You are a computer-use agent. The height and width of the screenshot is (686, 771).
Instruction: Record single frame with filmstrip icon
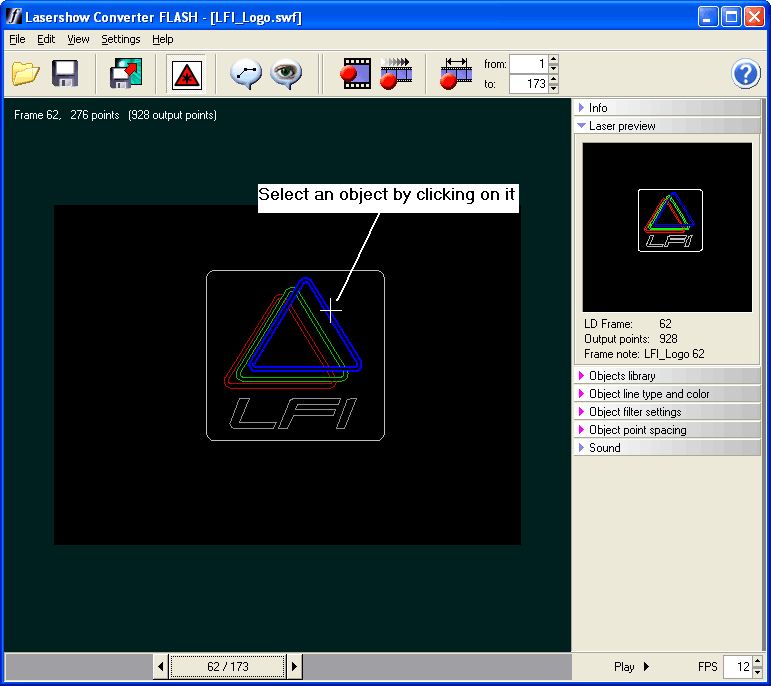tap(356, 74)
